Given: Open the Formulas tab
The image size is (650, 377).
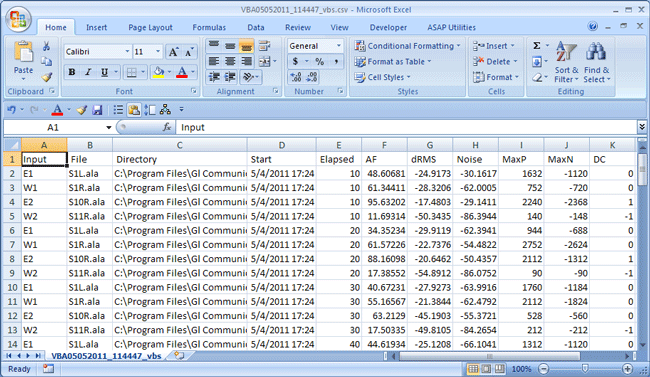Looking at the screenshot, I should 209,27.
